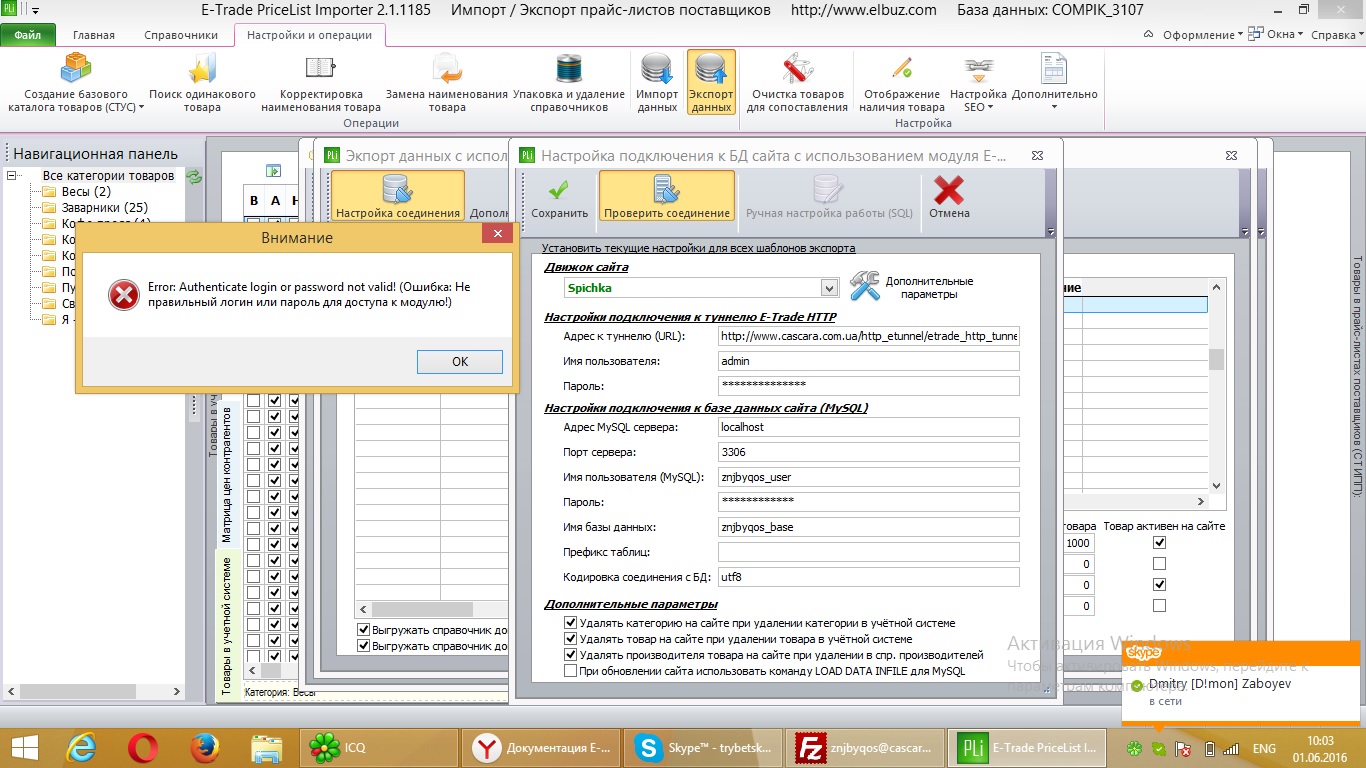Viewport: 1366px width, 768px height.
Task: Switch to the FileZilla taskbar window
Action: click(x=864, y=748)
